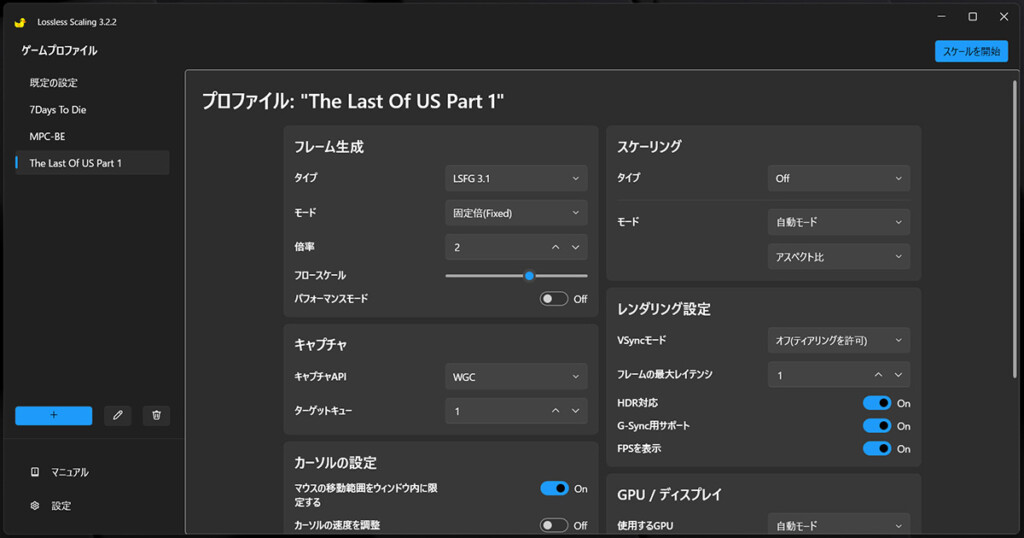The image size is (1024, 538).
Task: Click the trash delete profile icon
Action: pyautogui.click(x=156, y=415)
